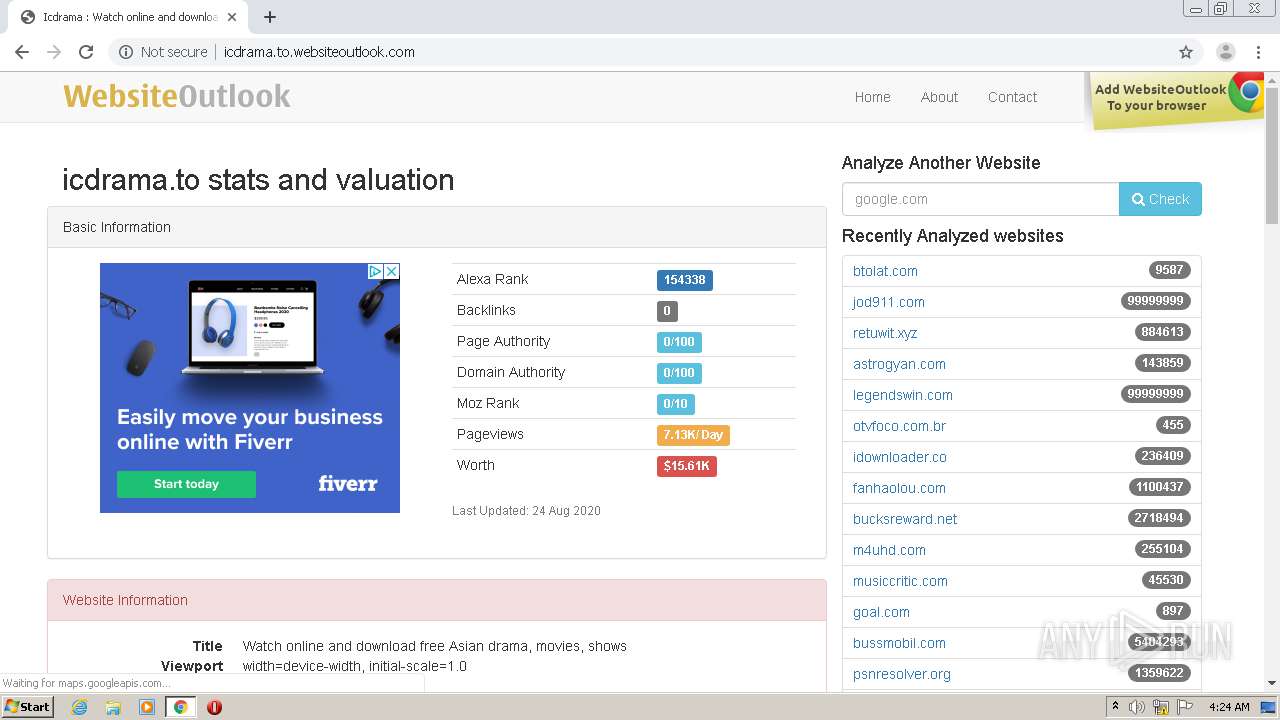Click the Moz Rank 0/10 badge
Image resolution: width=1280 pixels, height=720 pixels.
coord(676,404)
